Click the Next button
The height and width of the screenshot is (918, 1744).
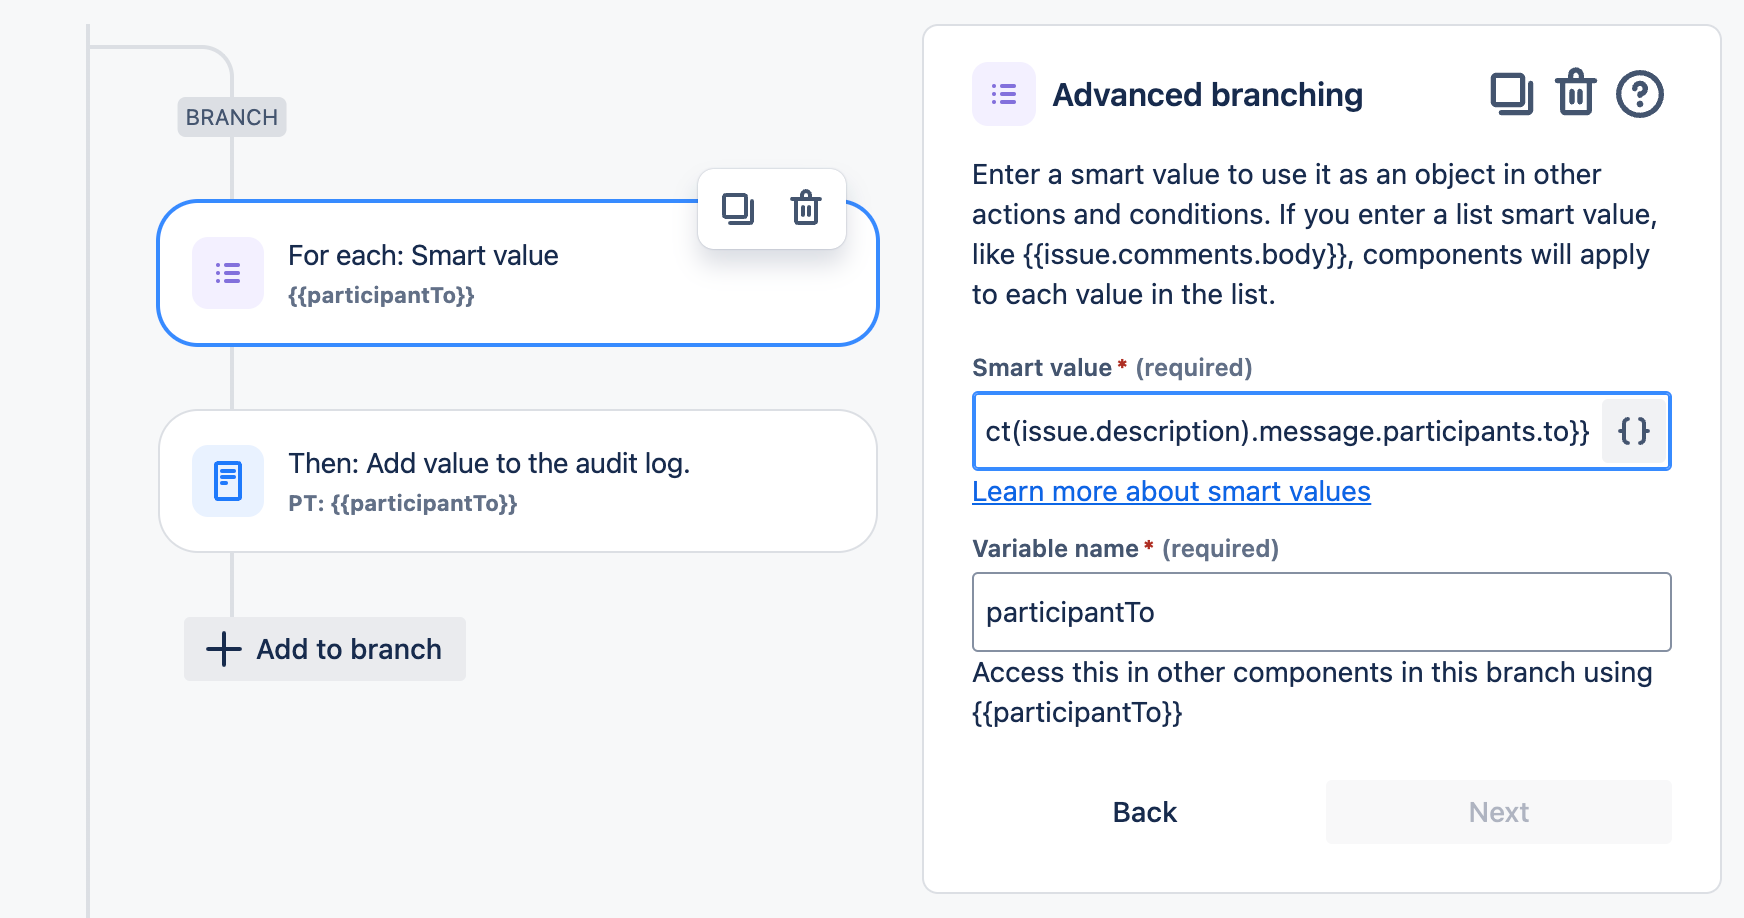pyautogui.click(x=1499, y=812)
